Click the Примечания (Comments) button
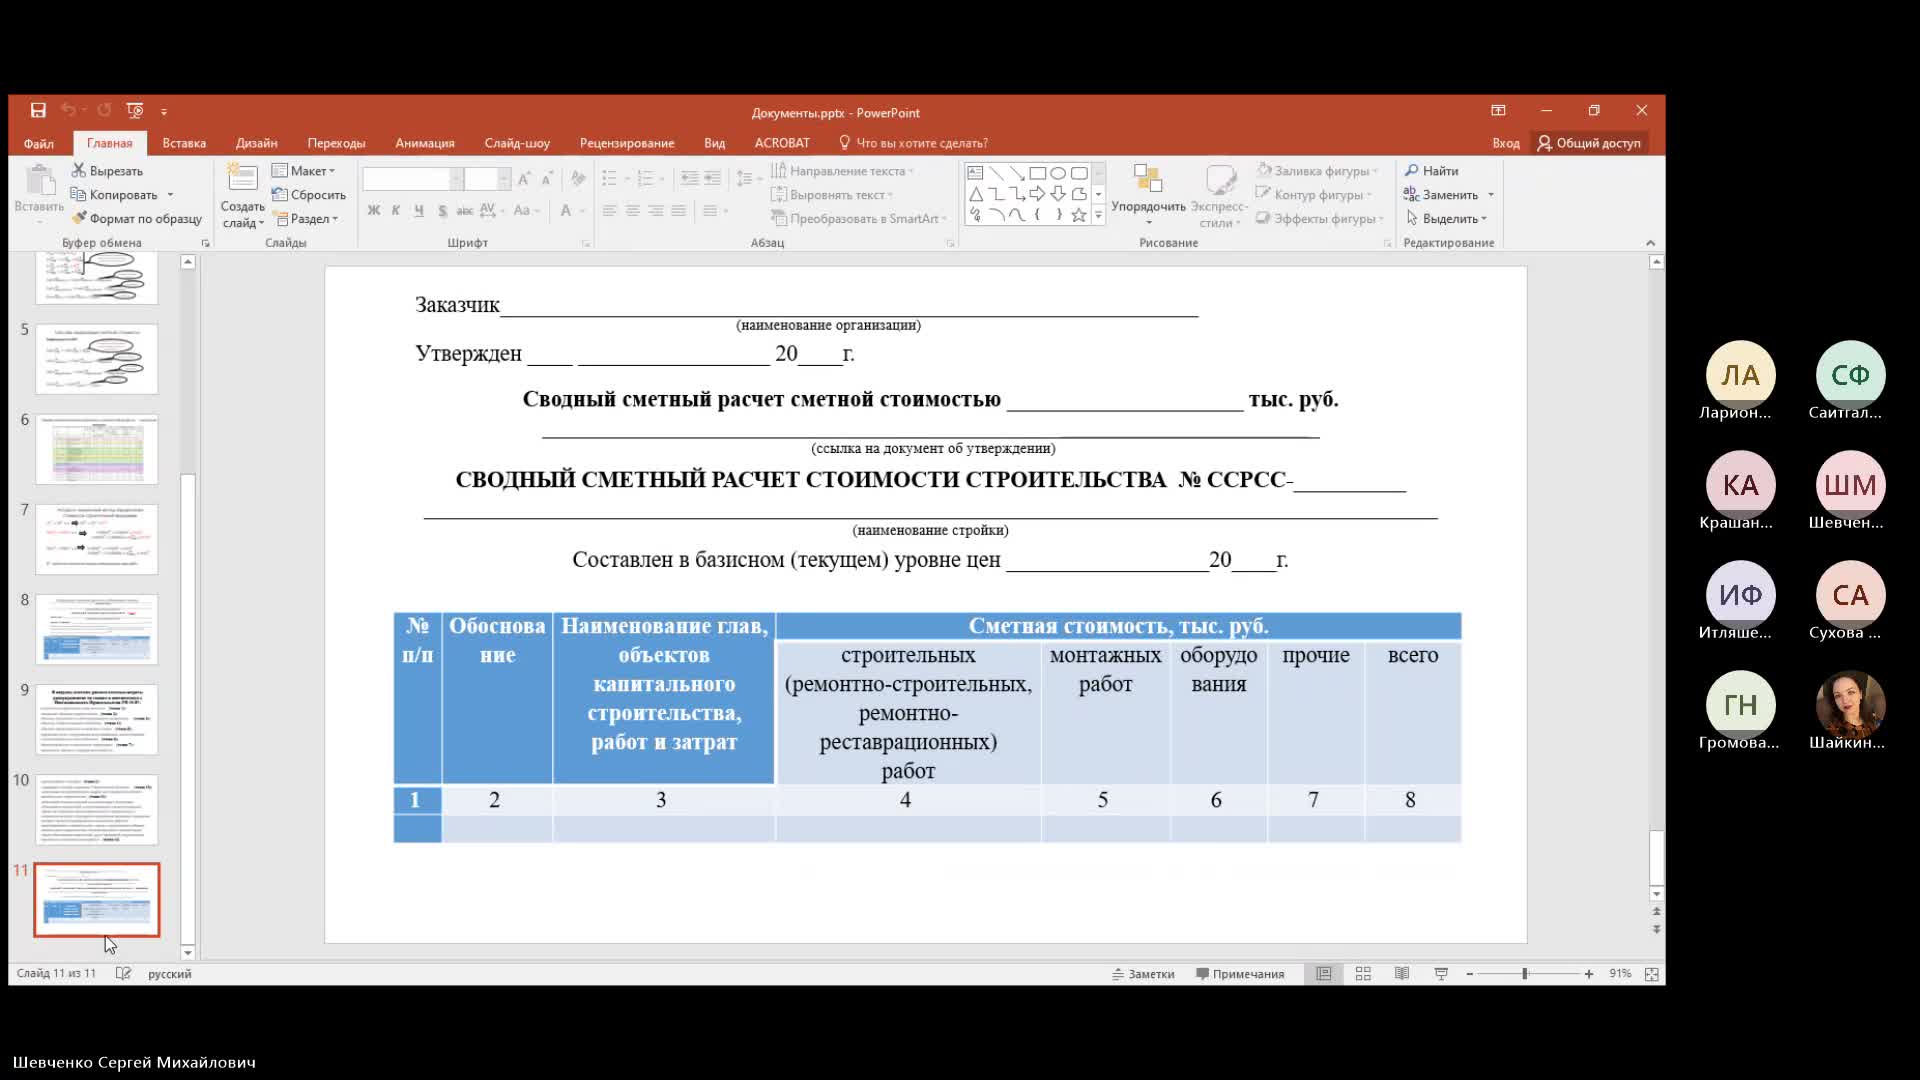Screen dimensions: 1920x1080 pos(1240,974)
